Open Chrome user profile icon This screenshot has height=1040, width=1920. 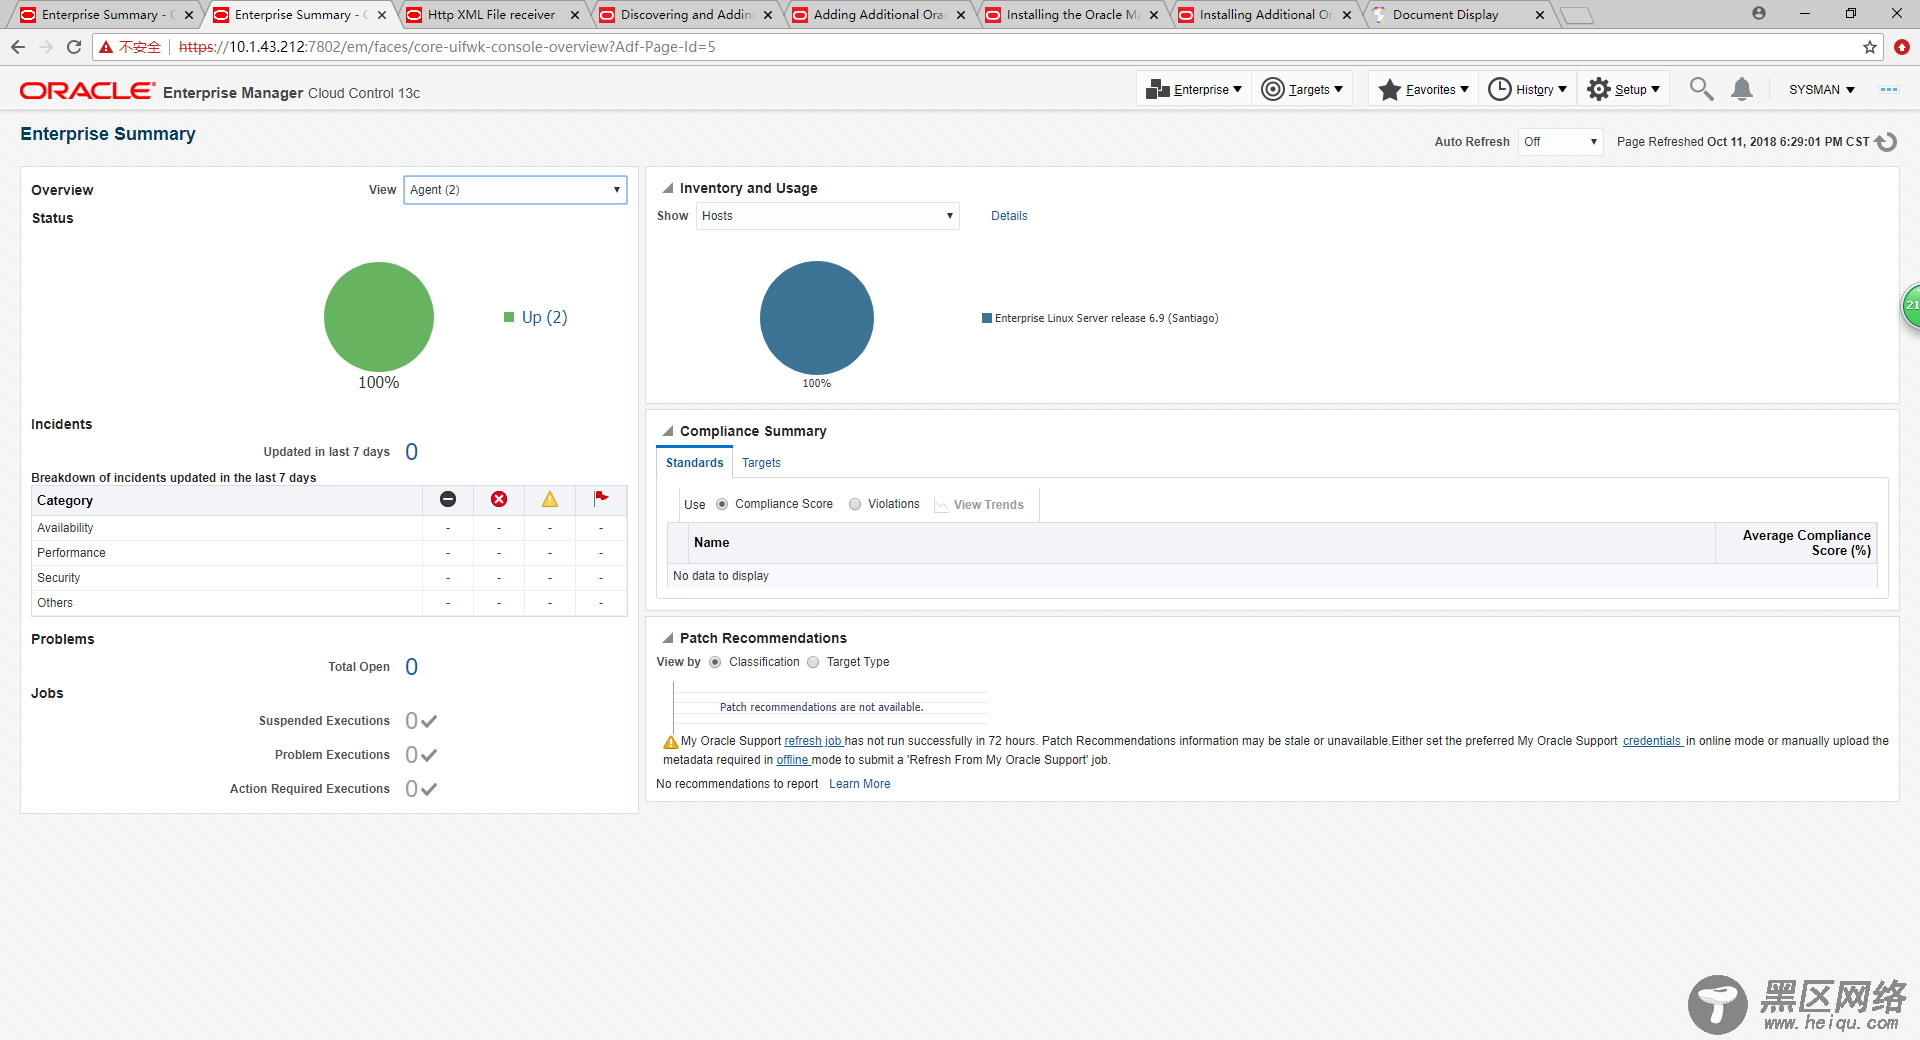coord(1759,13)
